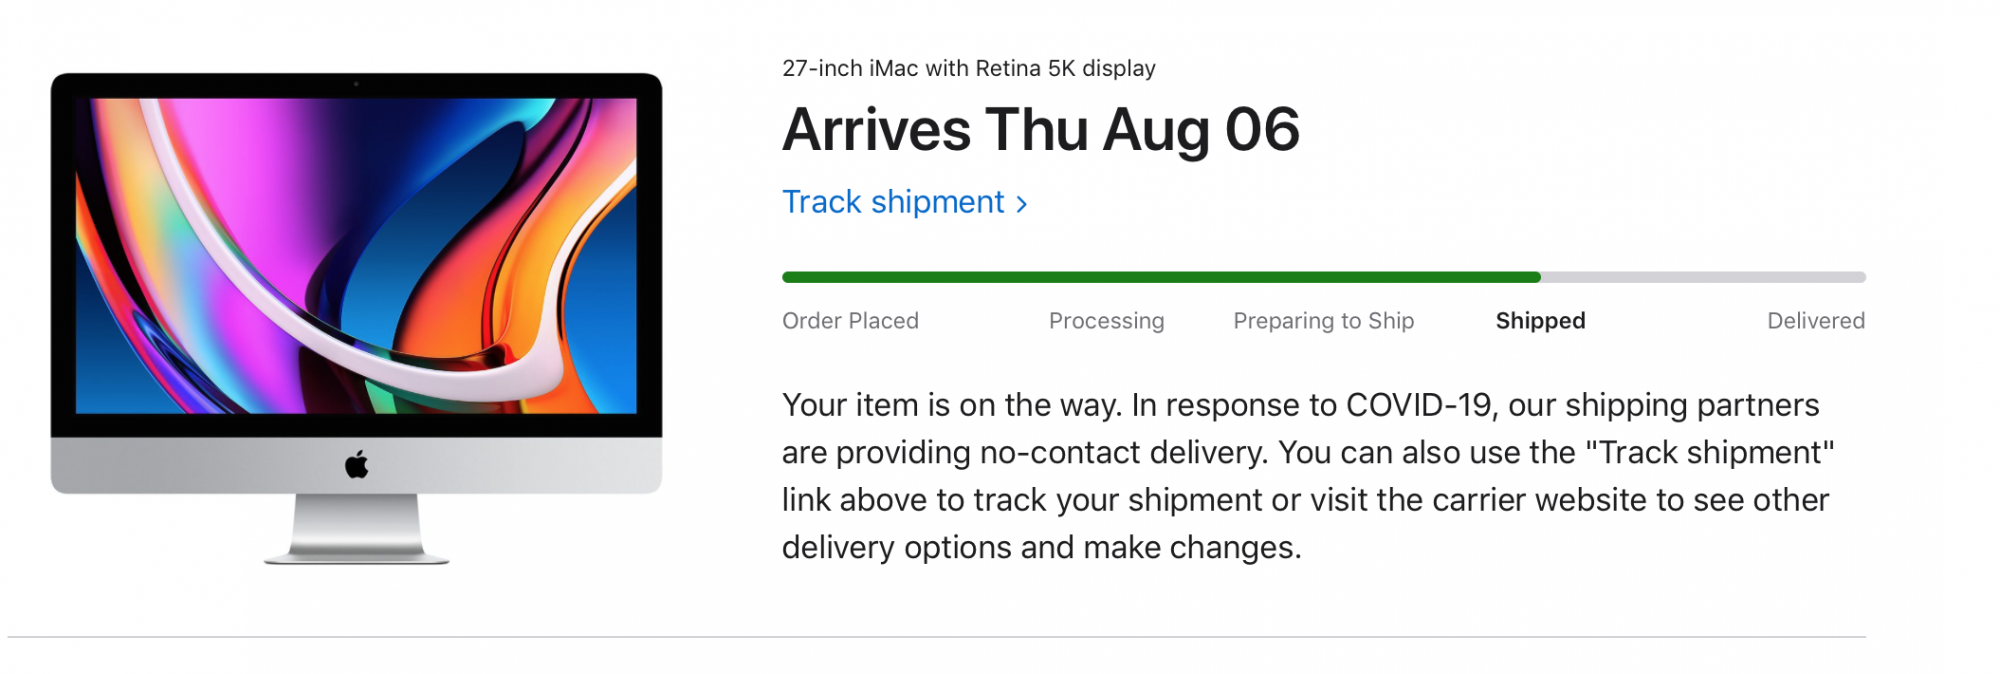Click the Arrives Thu Aug 06 heading

tap(1040, 130)
